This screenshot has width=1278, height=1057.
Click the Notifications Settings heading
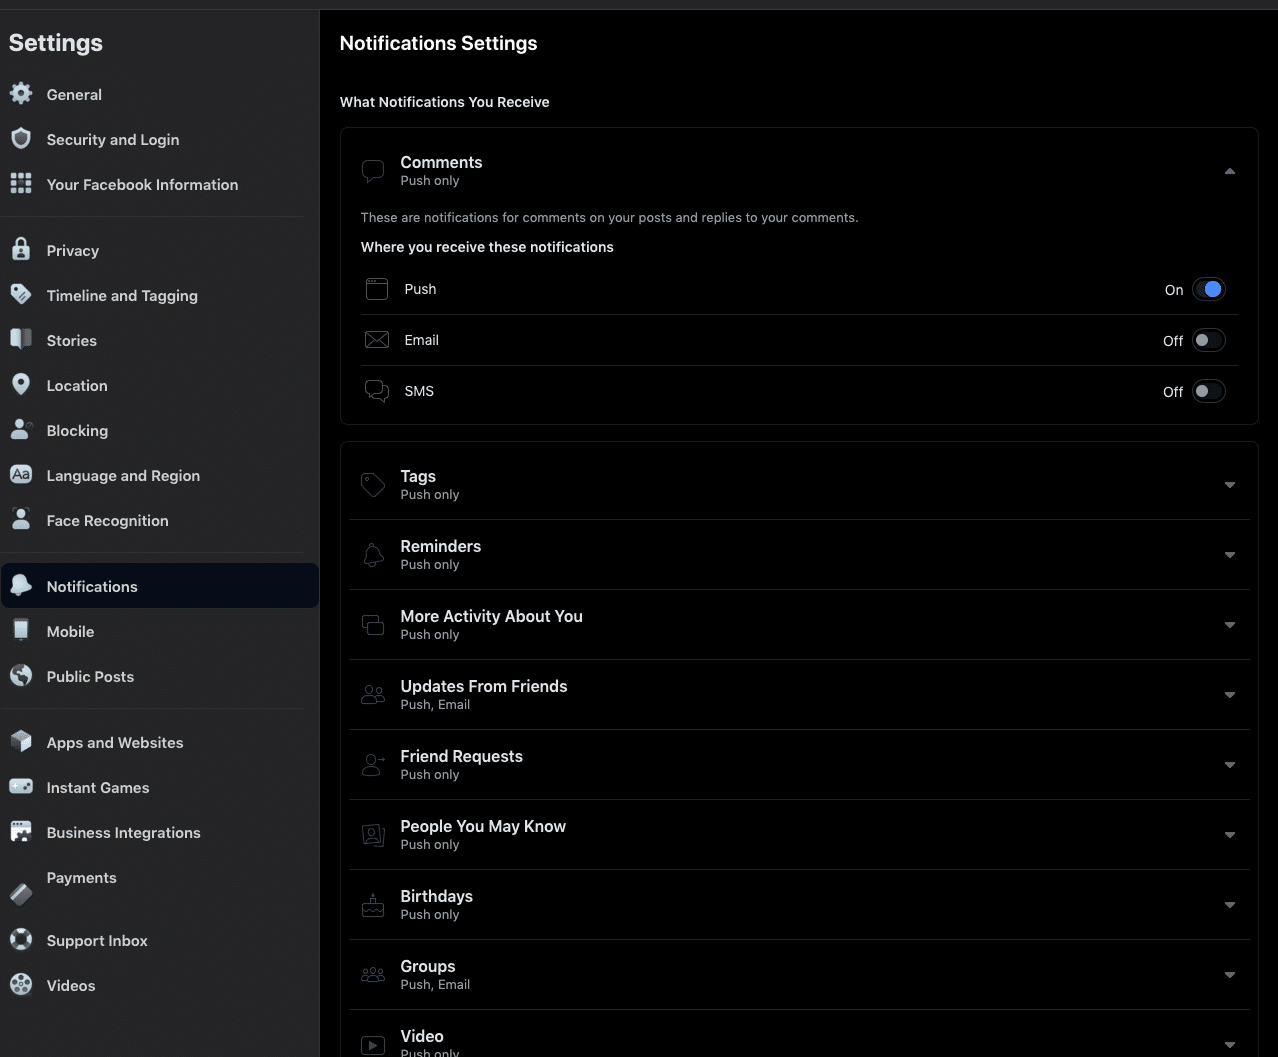(438, 43)
